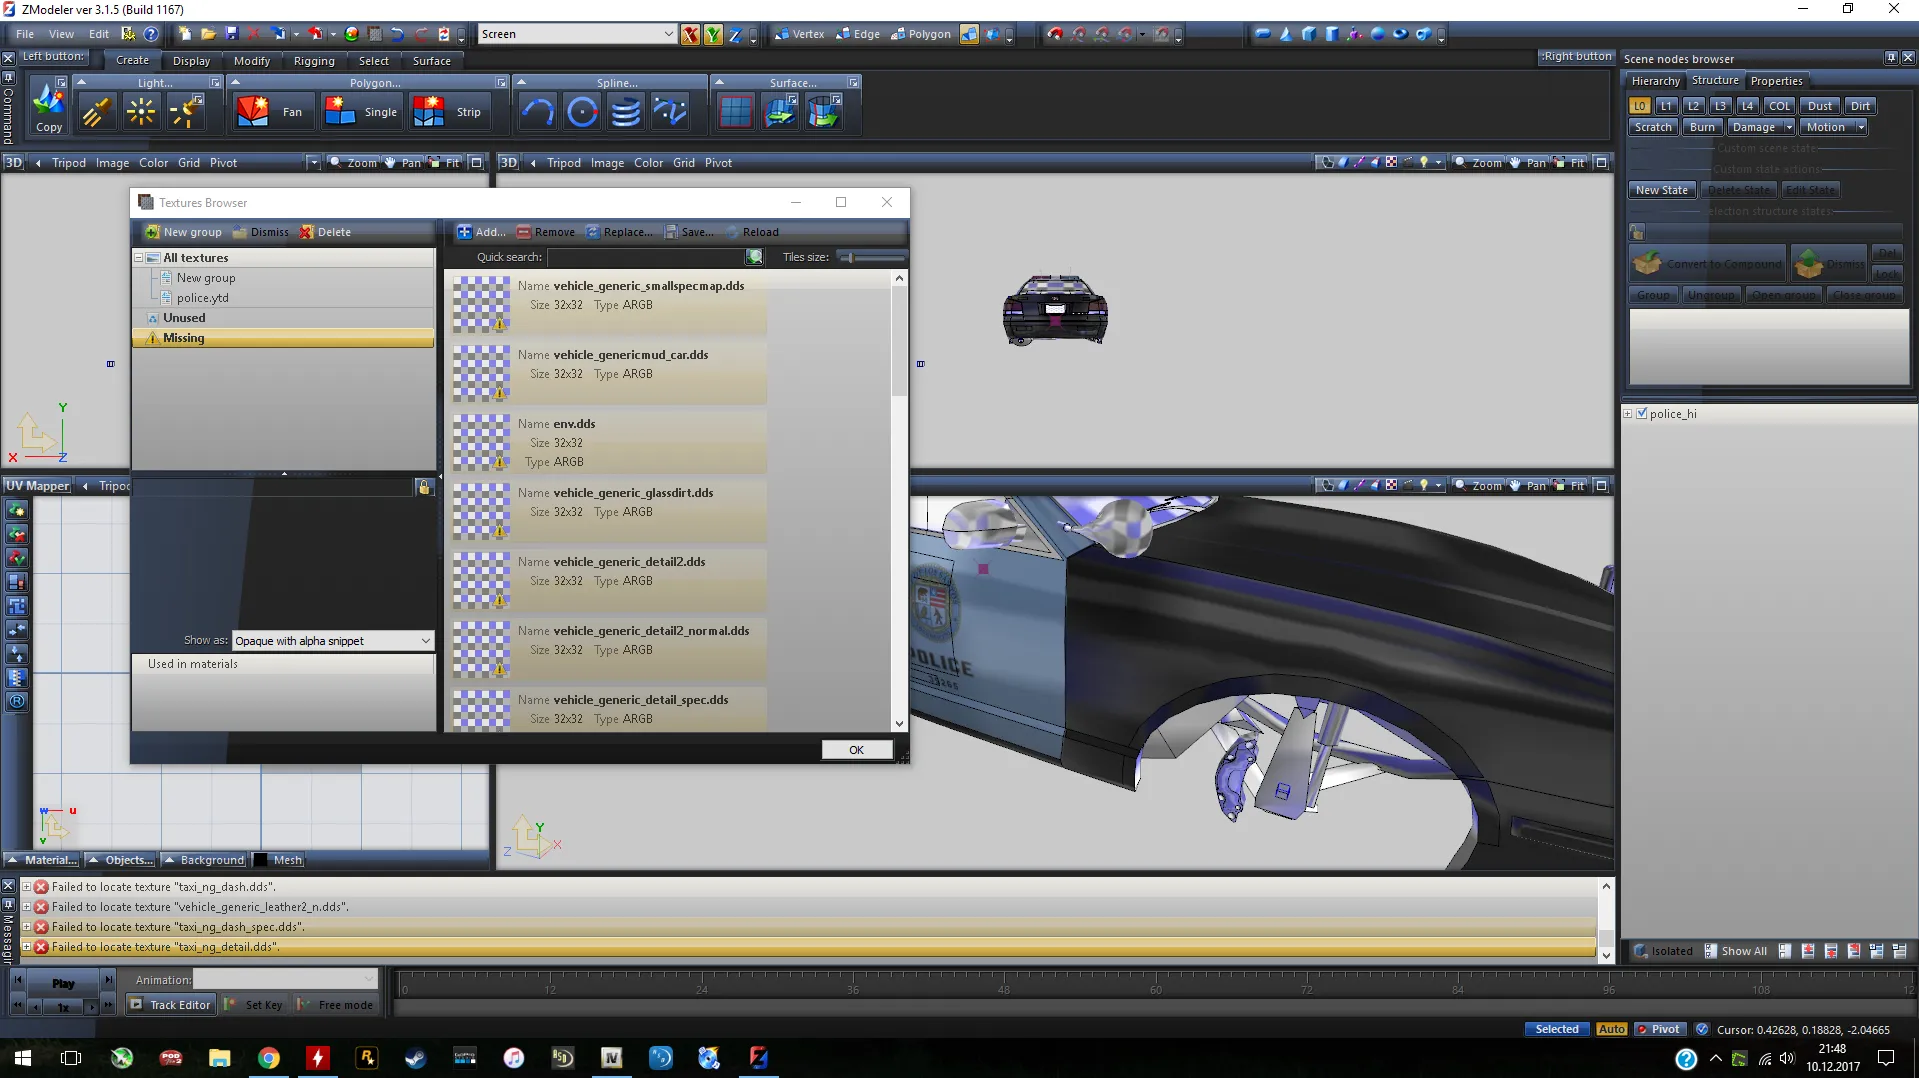The image size is (1919, 1078).
Task: Select the Missing textures group
Action: [x=184, y=338]
